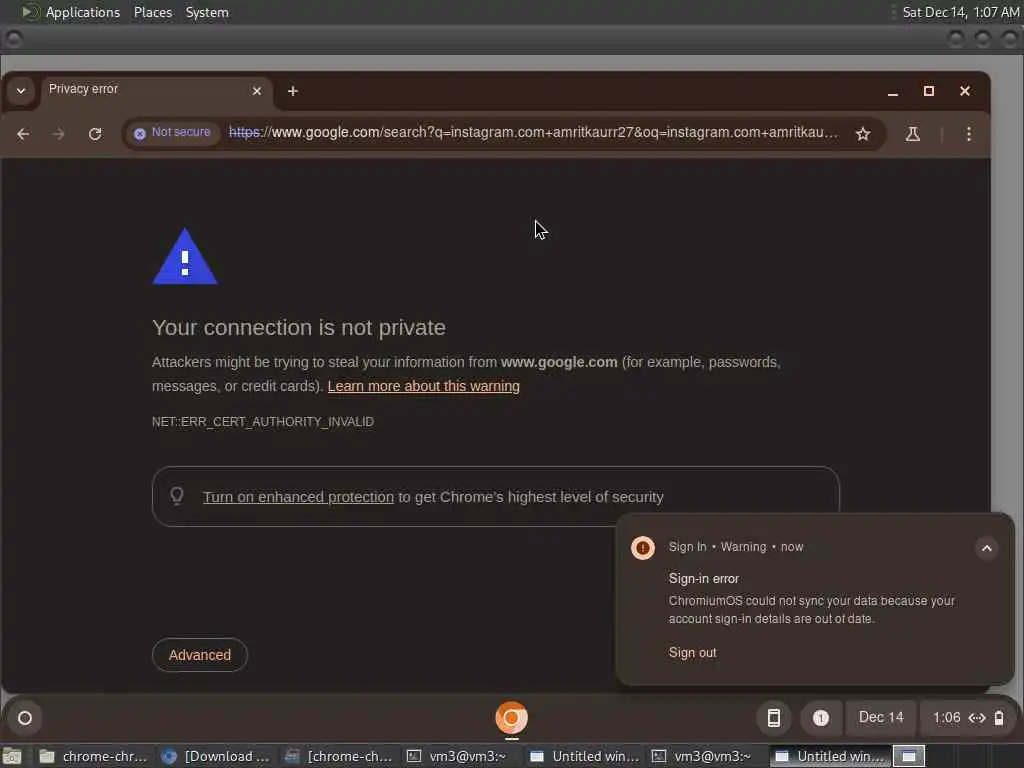1024x768 pixels.
Task: Click the Advanced button
Action: click(x=200, y=654)
